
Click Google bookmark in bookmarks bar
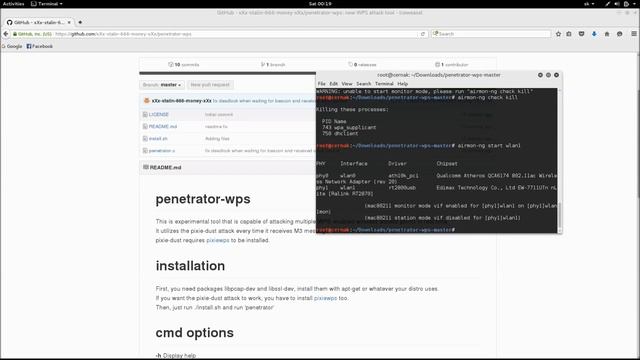12,46
